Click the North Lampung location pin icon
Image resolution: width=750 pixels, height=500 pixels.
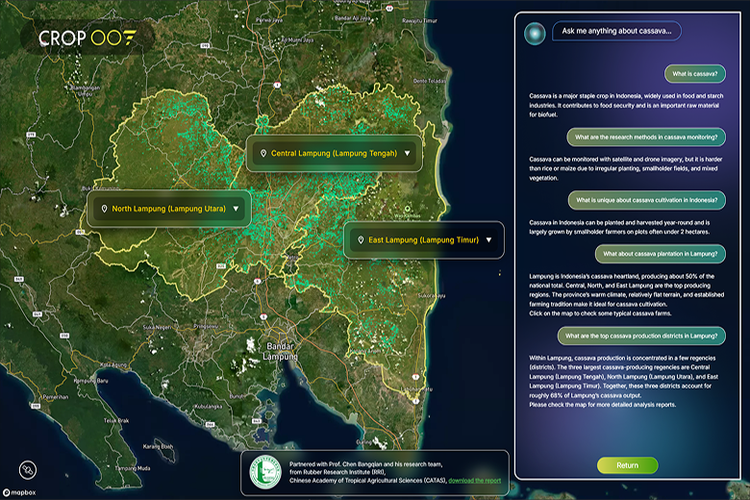click(x=104, y=209)
